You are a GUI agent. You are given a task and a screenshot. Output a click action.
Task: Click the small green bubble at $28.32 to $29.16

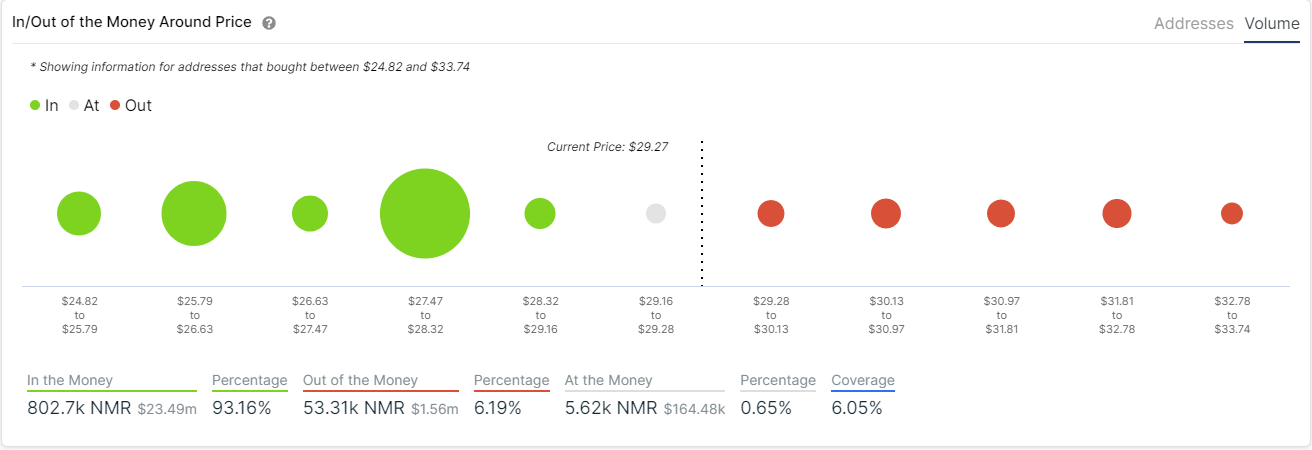point(540,214)
